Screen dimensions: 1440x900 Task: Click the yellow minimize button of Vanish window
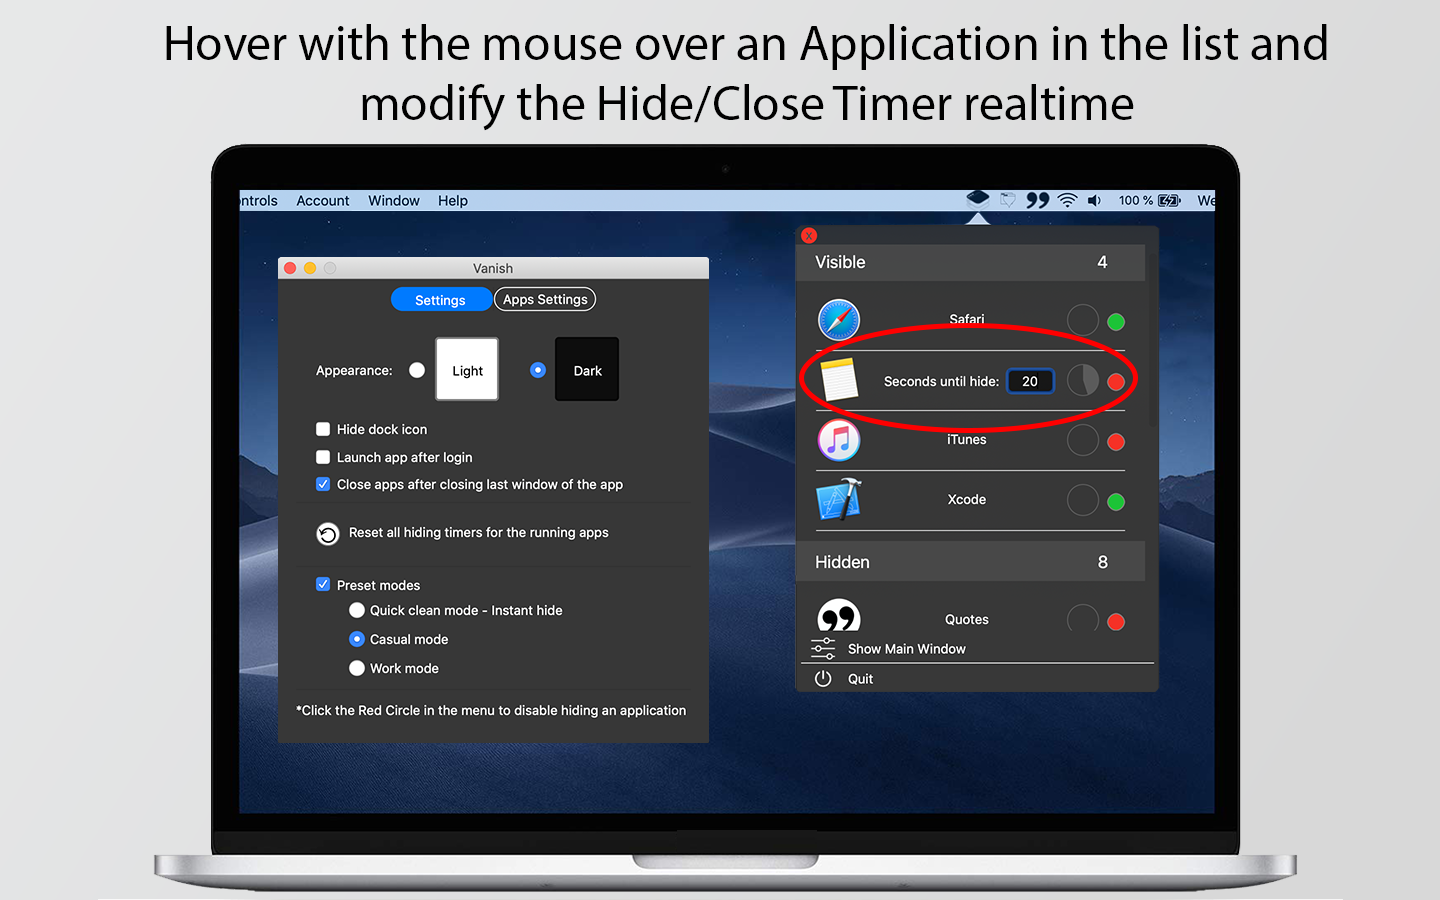click(310, 268)
